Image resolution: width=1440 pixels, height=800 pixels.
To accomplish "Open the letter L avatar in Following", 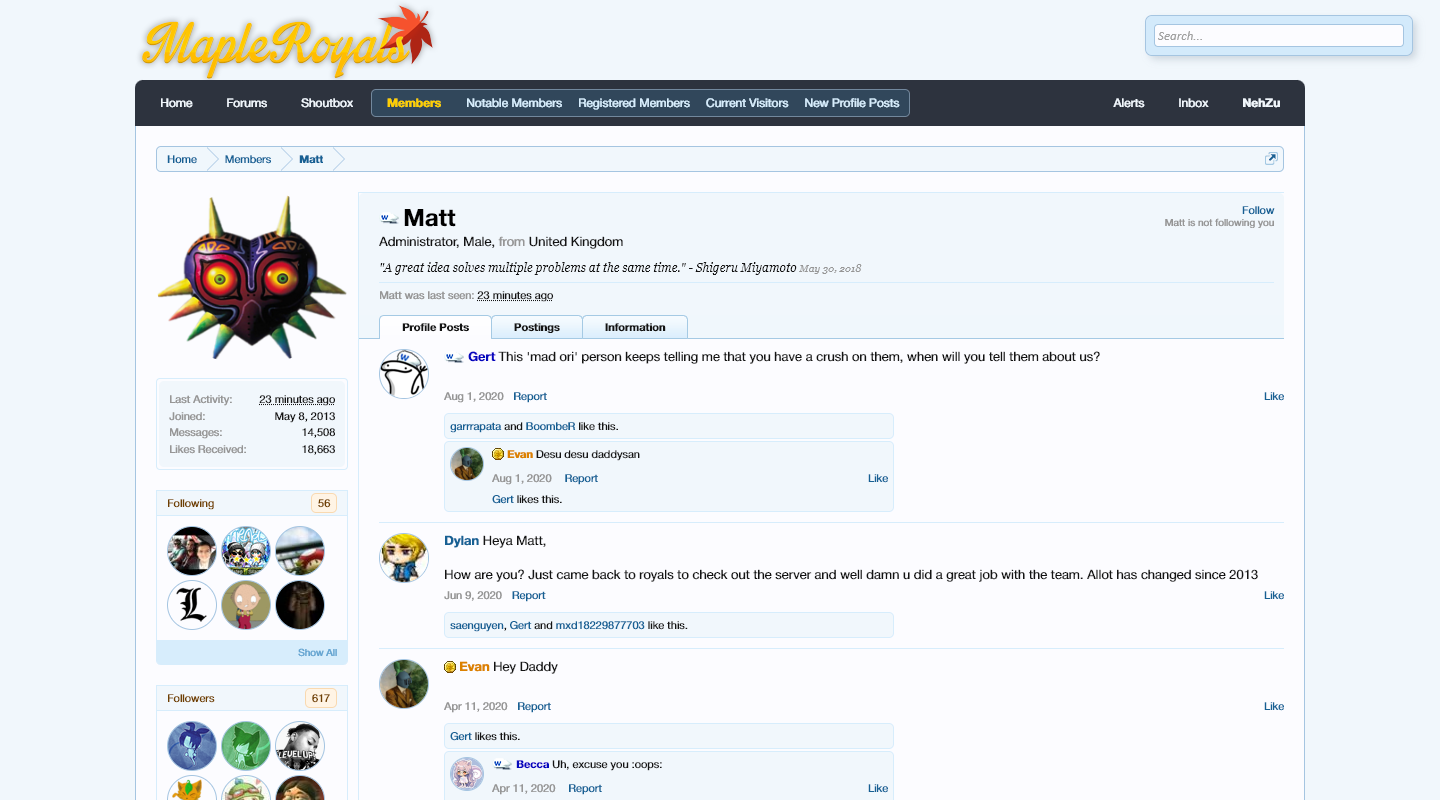I will (x=192, y=605).
